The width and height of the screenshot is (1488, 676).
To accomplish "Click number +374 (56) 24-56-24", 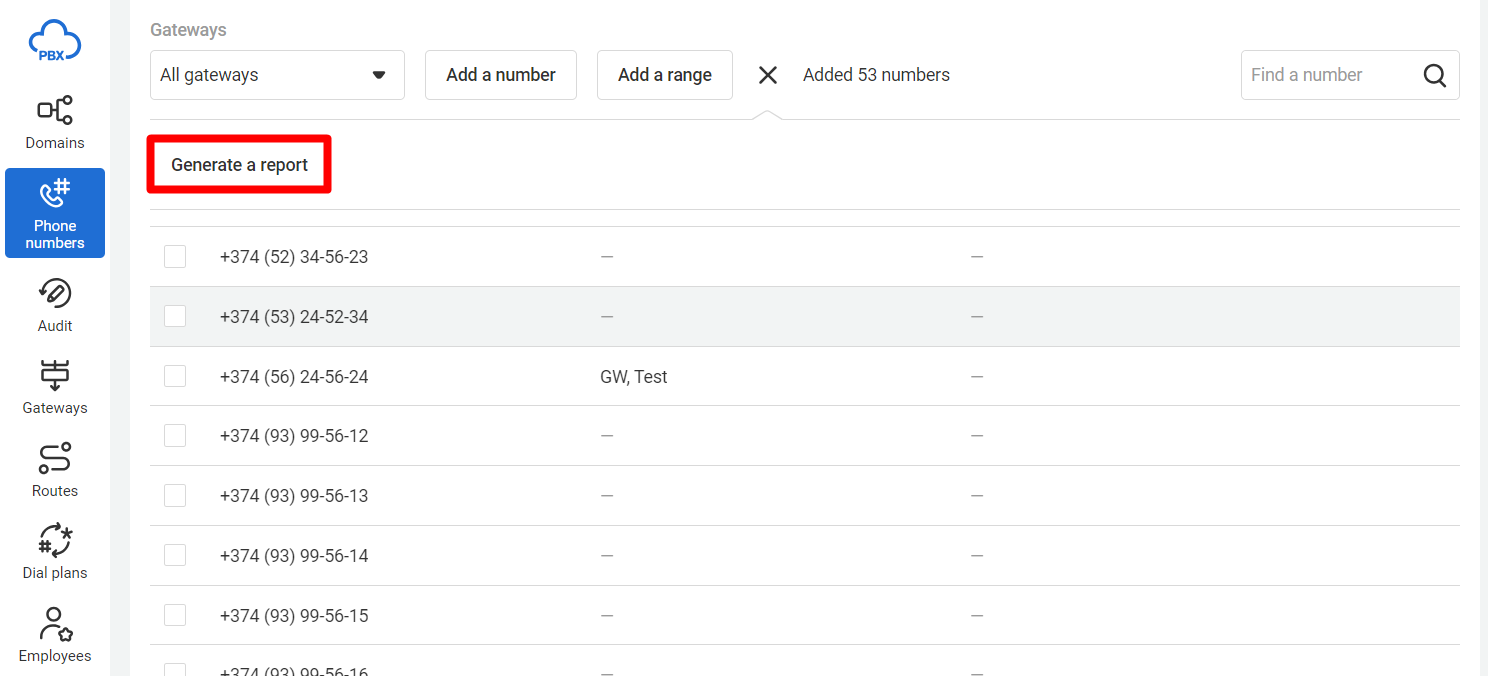I will pos(294,377).
